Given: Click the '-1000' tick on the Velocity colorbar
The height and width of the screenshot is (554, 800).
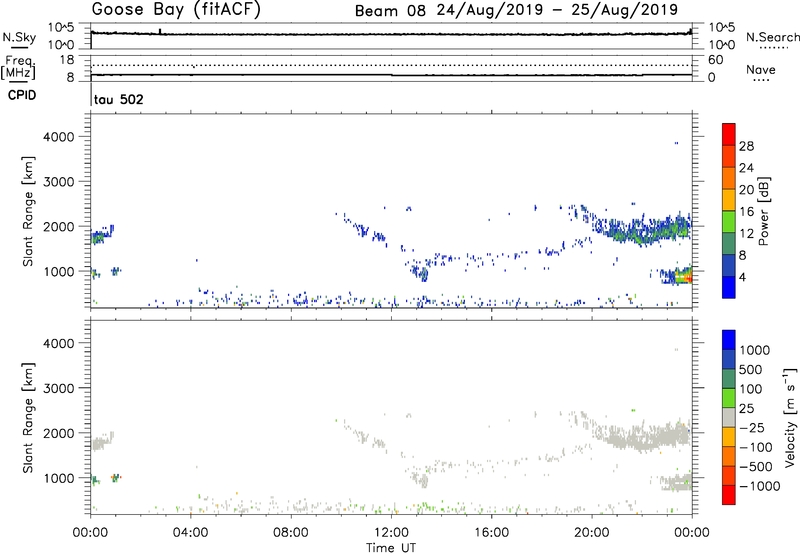Looking at the screenshot, I should [760, 486].
